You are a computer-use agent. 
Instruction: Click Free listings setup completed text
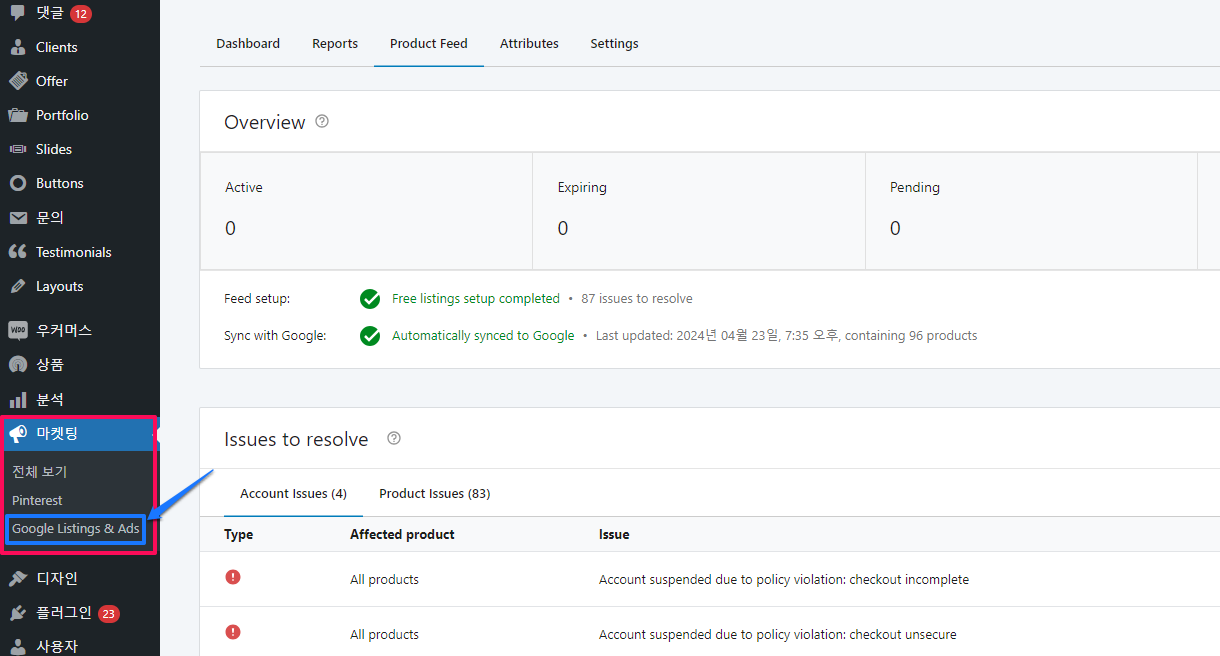(x=476, y=299)
